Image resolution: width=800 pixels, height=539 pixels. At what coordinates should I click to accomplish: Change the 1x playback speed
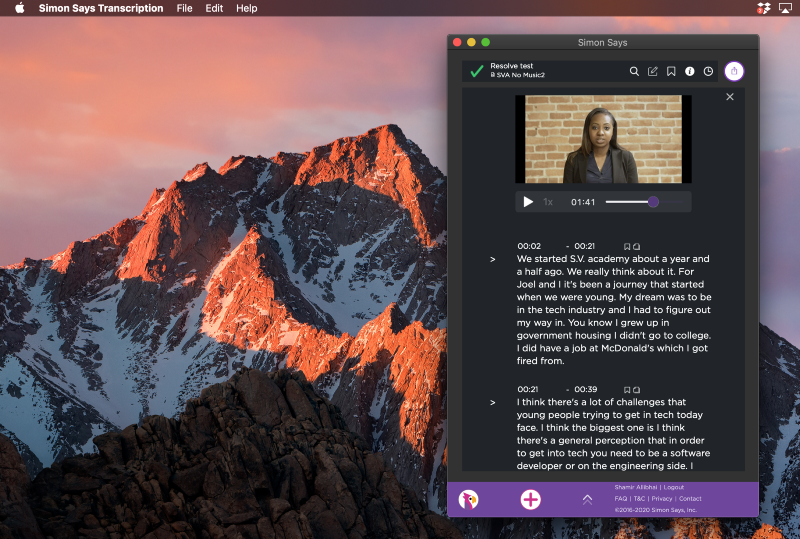tap(548, 202)
